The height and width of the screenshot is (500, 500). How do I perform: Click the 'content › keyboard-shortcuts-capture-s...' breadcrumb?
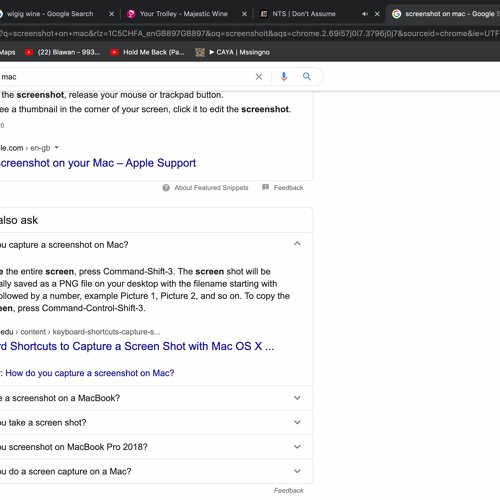tap(90, 332)
